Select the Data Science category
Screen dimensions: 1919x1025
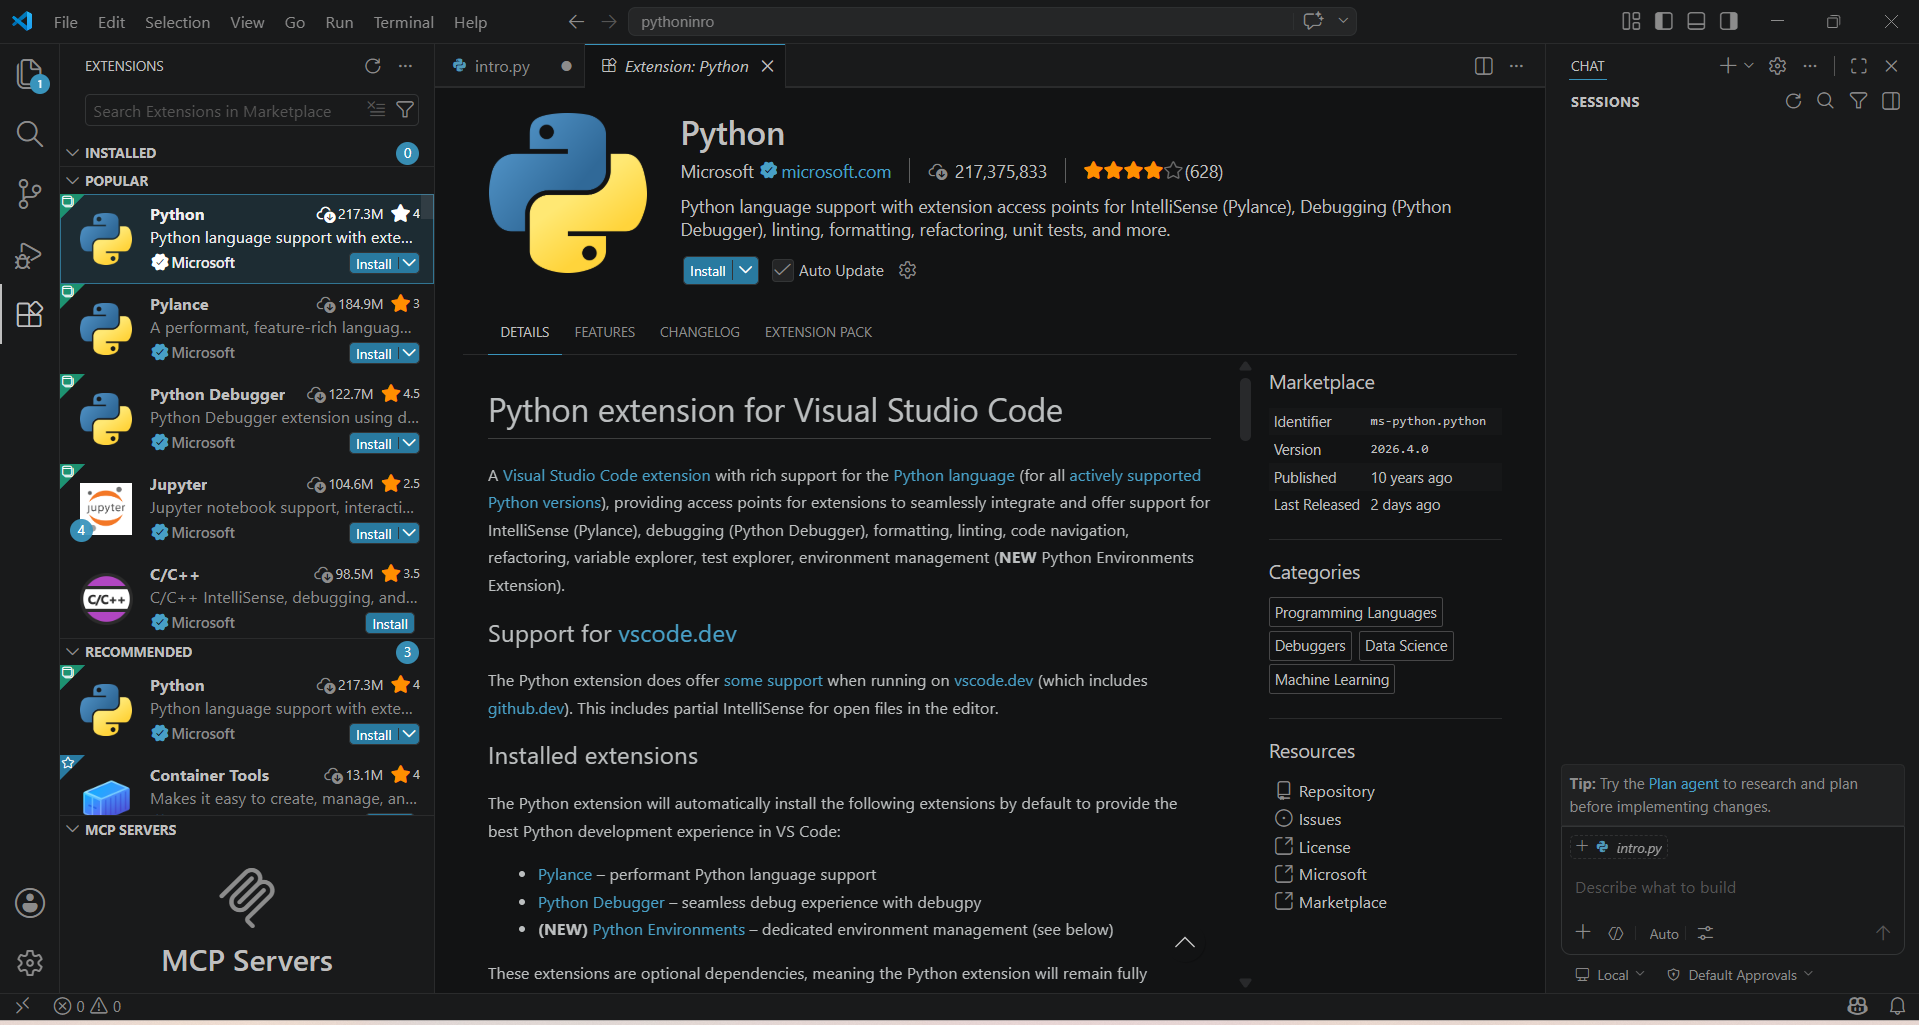(1405, 645)
